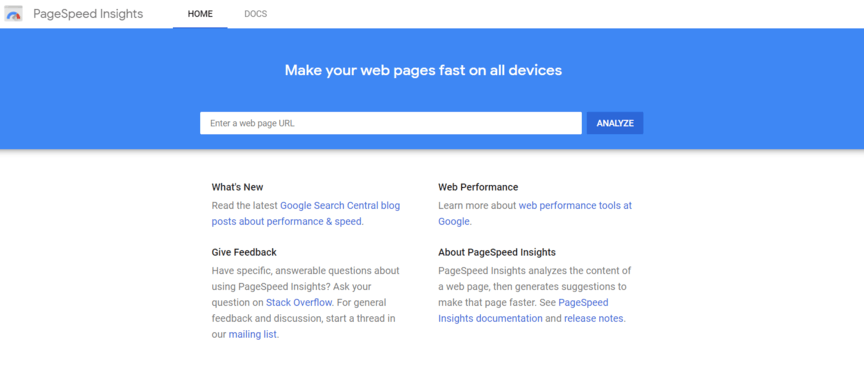Click the 'Give Feedback' heading
This screenshot has height=375, width=864.
[244, 252]
